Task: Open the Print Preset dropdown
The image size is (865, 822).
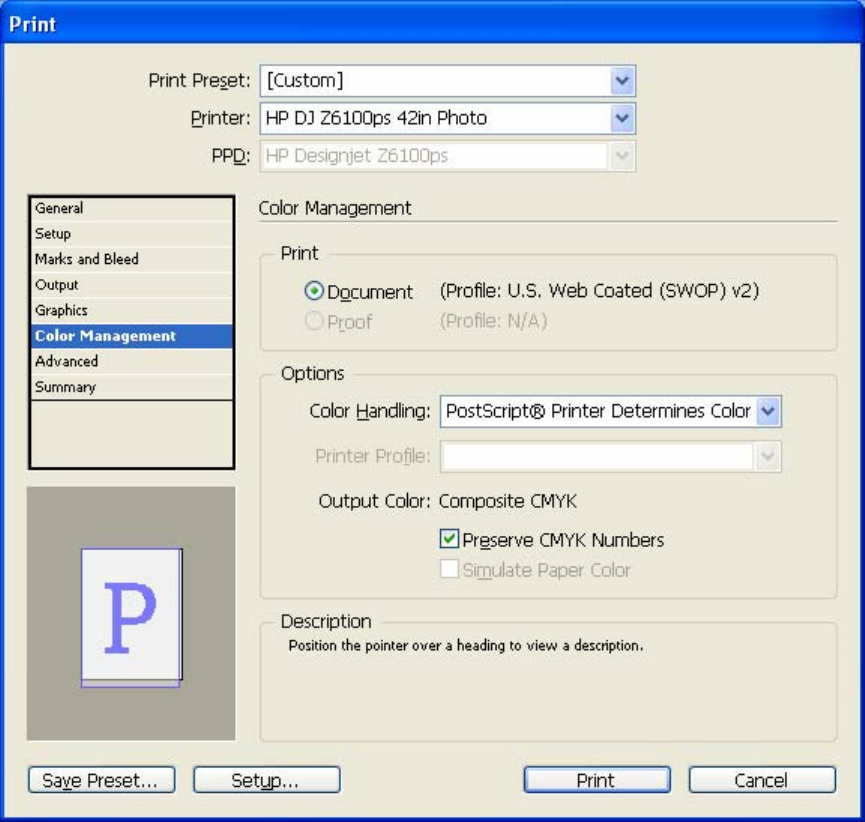Action: tap(622, 81)
